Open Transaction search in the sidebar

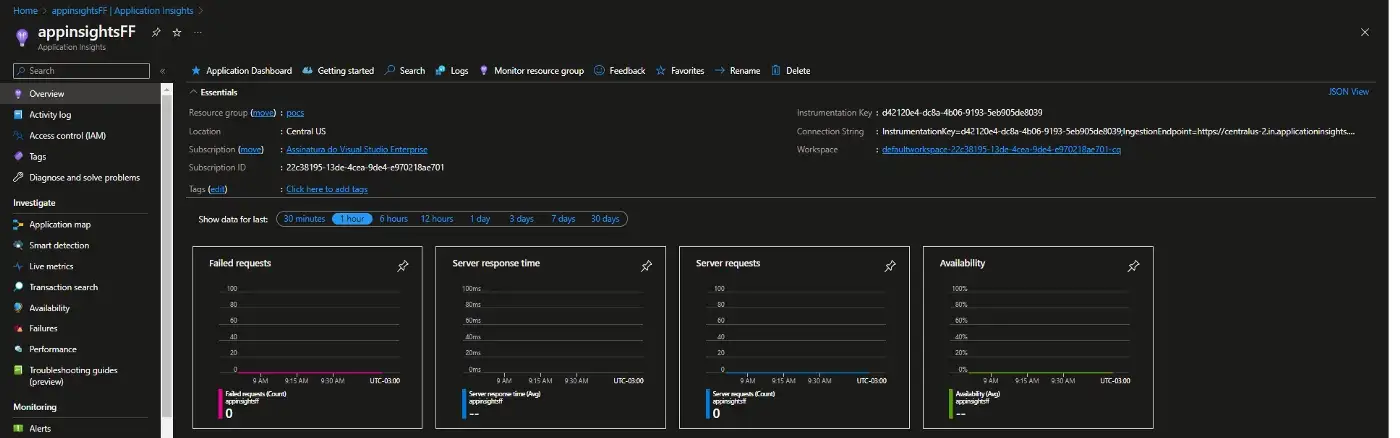pos(80,287)
